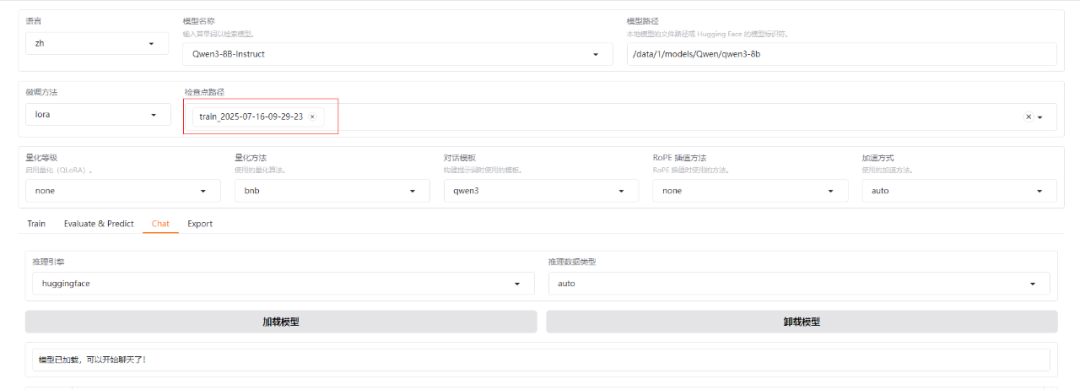
Task: Click the model path field /data/1/models/Qwen/qwen3-8b
Action: (x=842, y=54)
